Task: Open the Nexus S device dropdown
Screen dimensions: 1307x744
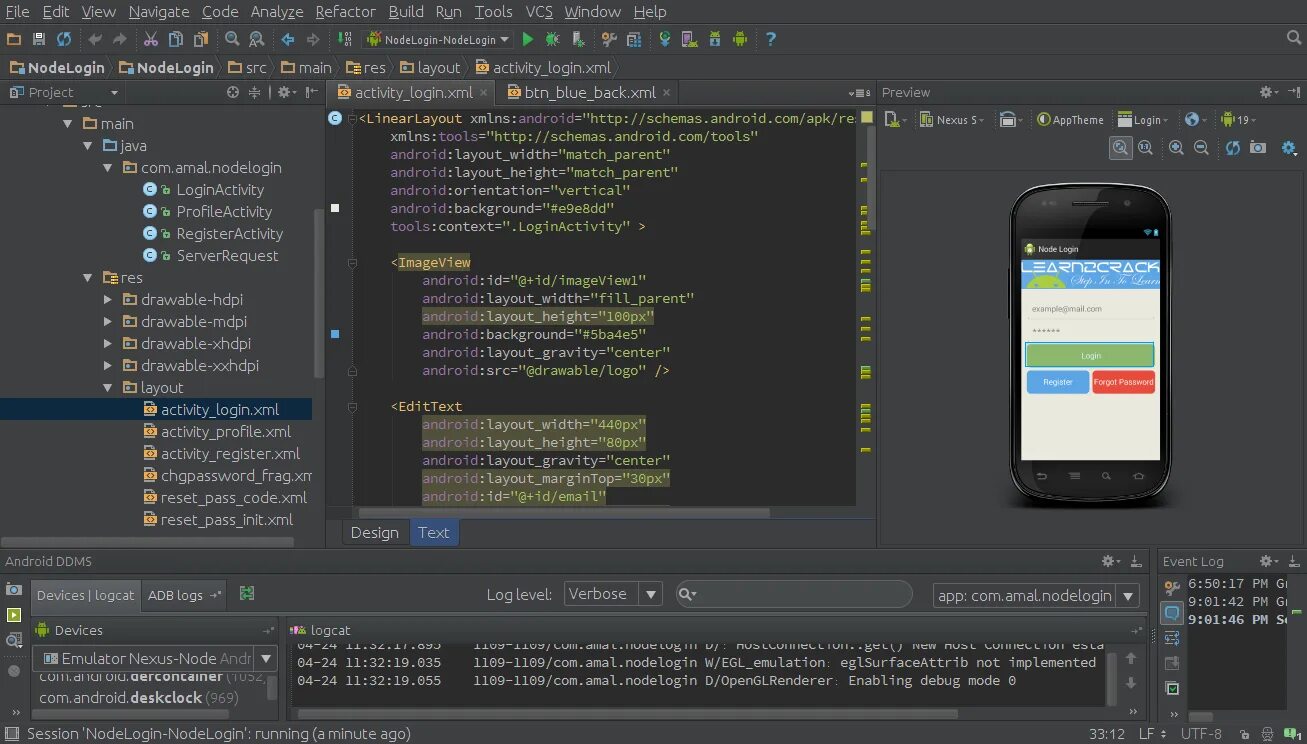Action: [x=952, y=120]
